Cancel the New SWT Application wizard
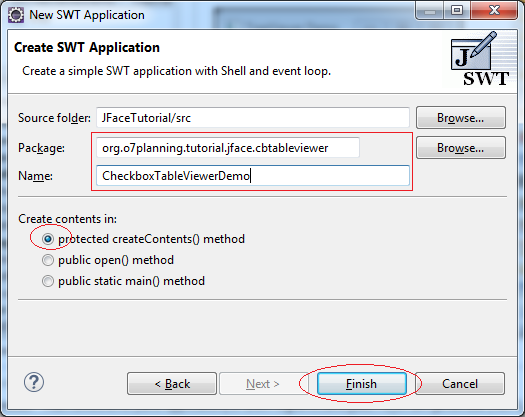This screenshot has height=417, width=525. click(460, 384)
